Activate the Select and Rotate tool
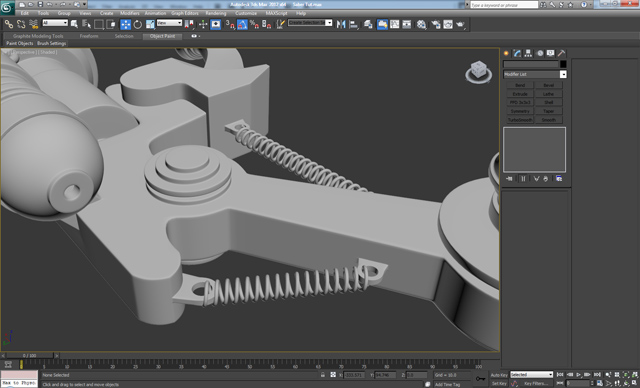This screenshot has height=388, width=640. [138, 24]
